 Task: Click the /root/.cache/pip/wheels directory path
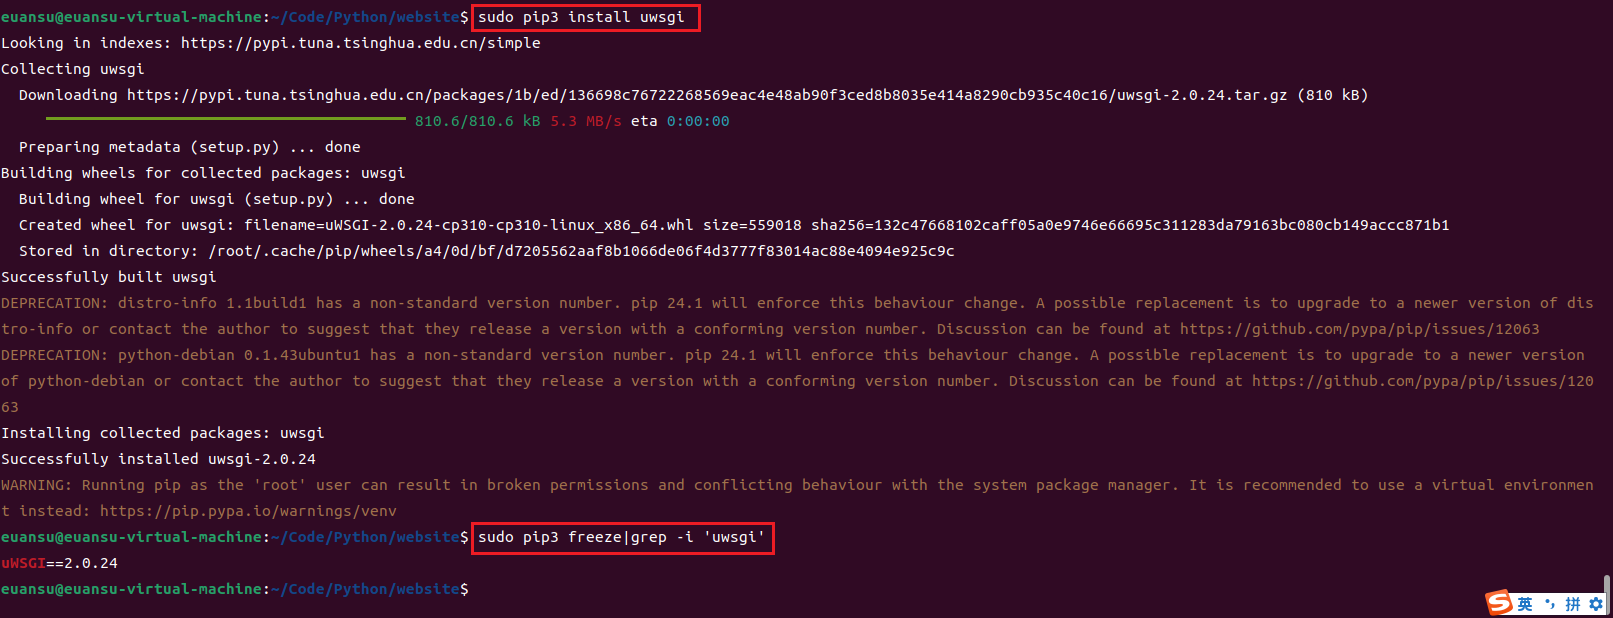pos(580,251)
